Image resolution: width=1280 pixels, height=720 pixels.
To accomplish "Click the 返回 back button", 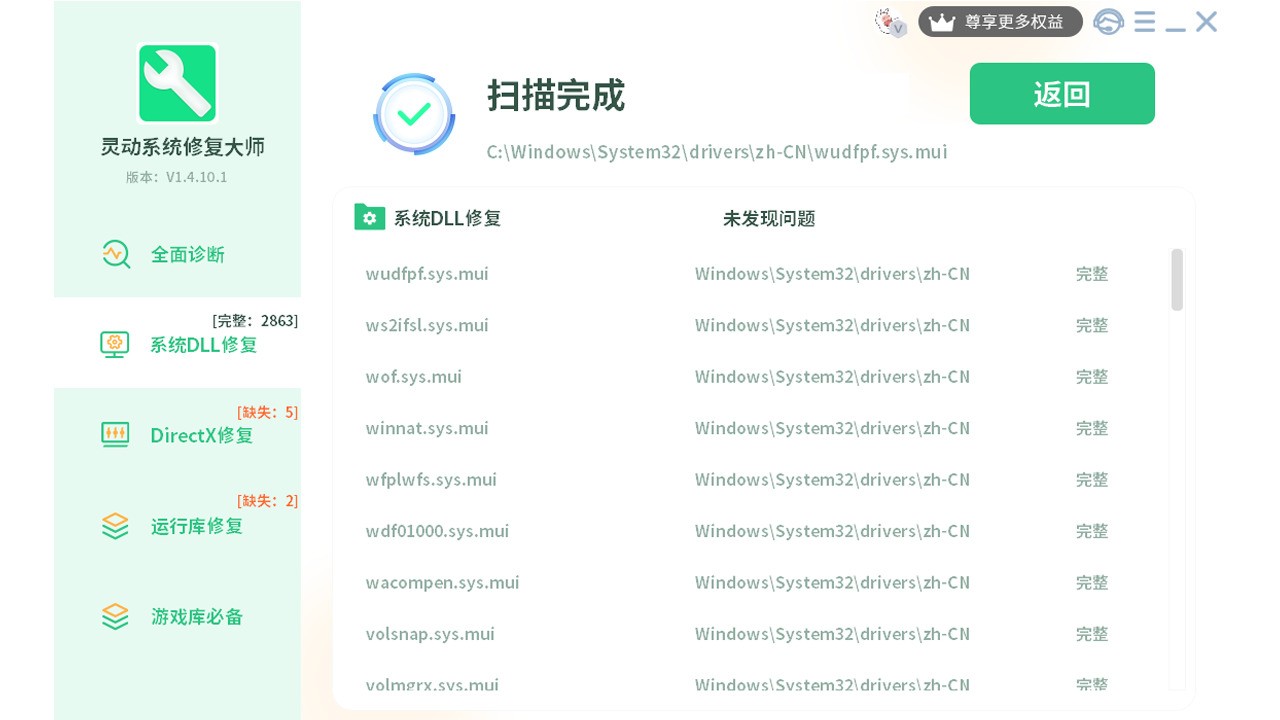I will pyautogui.click(x=1062, y=93).
